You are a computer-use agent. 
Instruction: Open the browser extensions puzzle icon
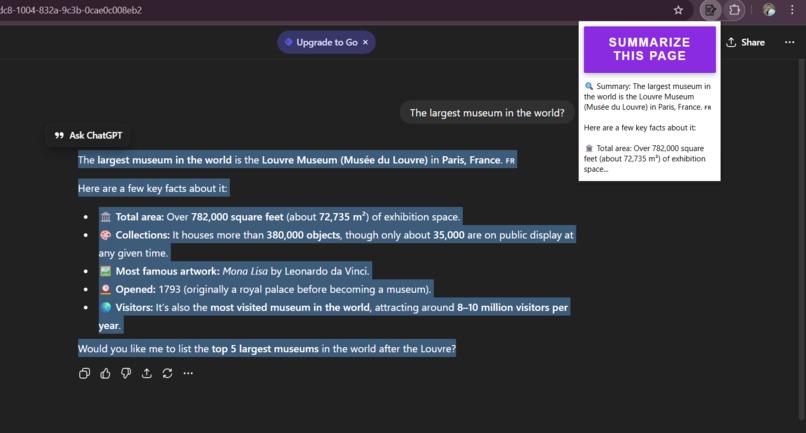735,10
